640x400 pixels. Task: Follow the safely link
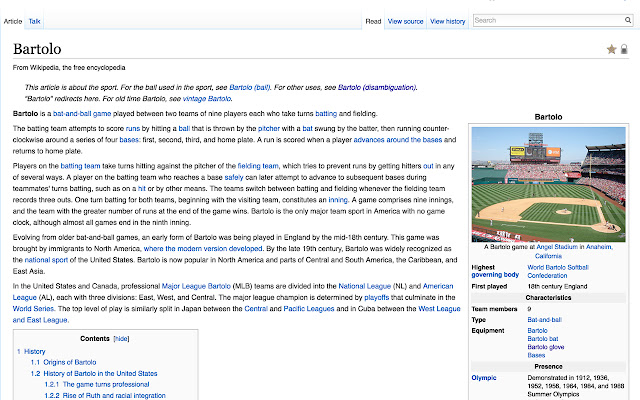point(234,178)
